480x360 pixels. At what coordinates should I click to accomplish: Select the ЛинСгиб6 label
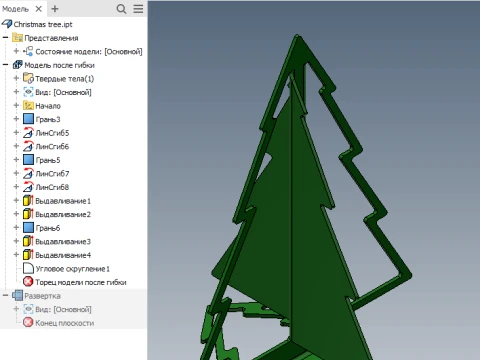coord(52,147)
